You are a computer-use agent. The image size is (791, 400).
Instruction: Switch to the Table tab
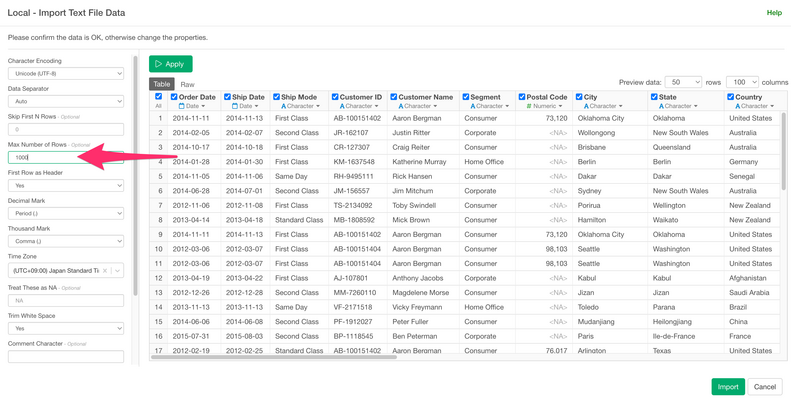pos(162,84)
